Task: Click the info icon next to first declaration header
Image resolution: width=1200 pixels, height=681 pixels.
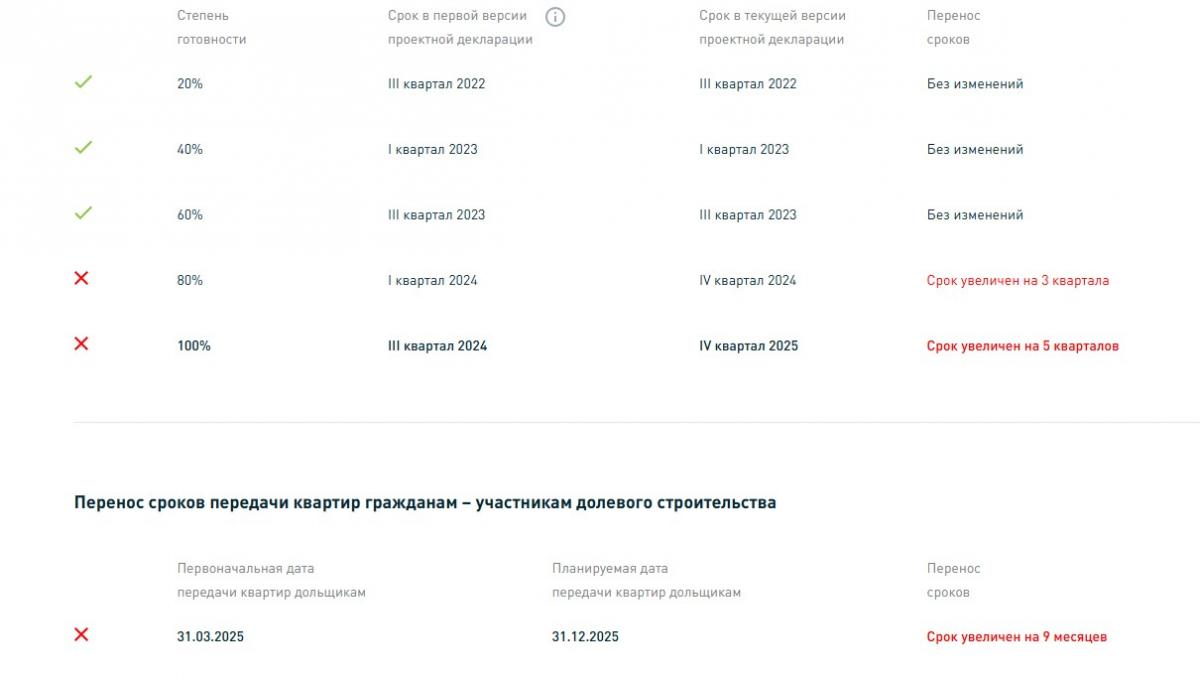Action: 555,16
